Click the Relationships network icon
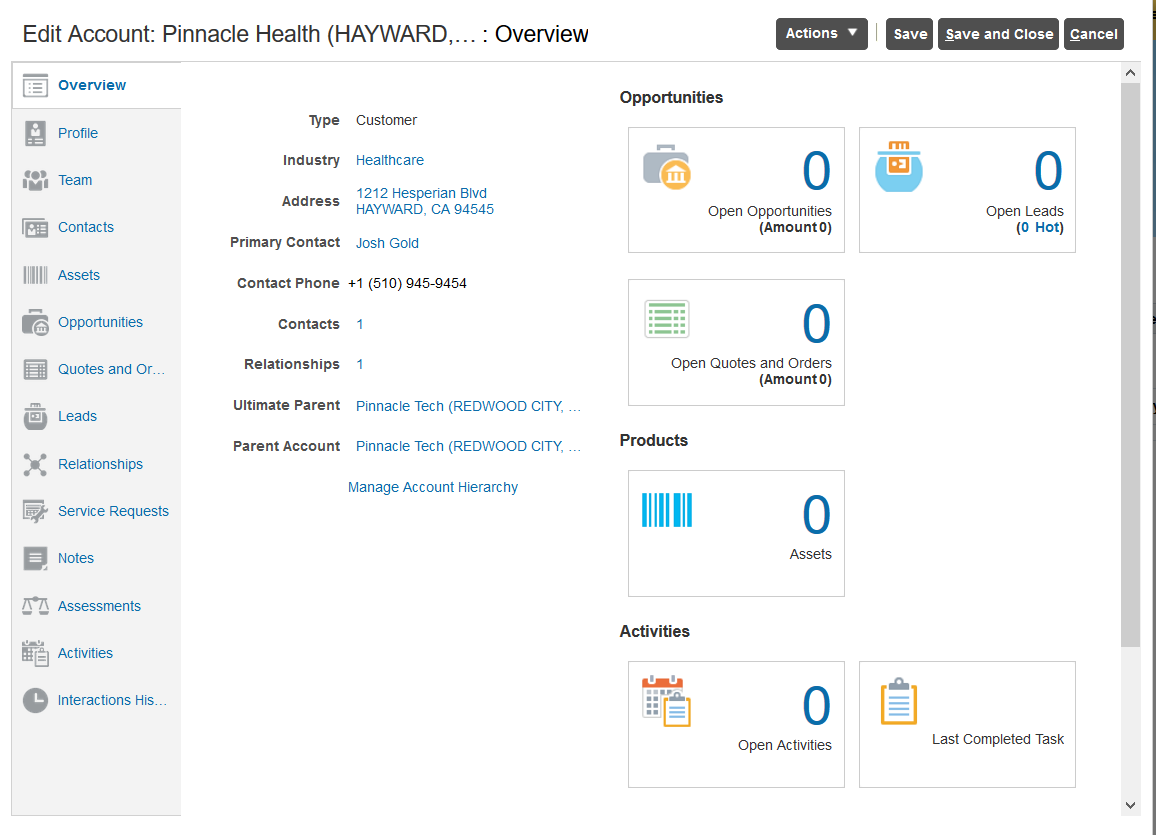The height and width of the screenshot is (835, 1156). (x=35, y=464)
